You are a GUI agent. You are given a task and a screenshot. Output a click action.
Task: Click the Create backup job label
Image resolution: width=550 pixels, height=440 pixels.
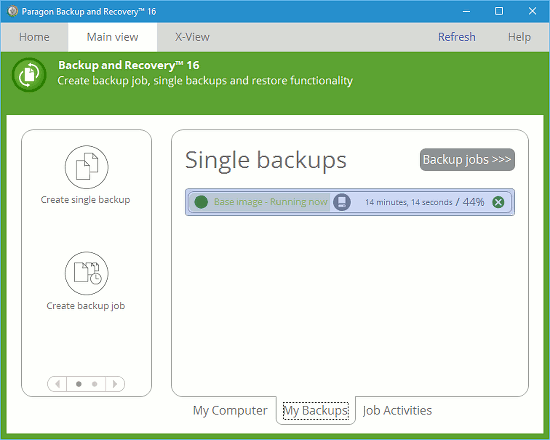click(86, 306)
